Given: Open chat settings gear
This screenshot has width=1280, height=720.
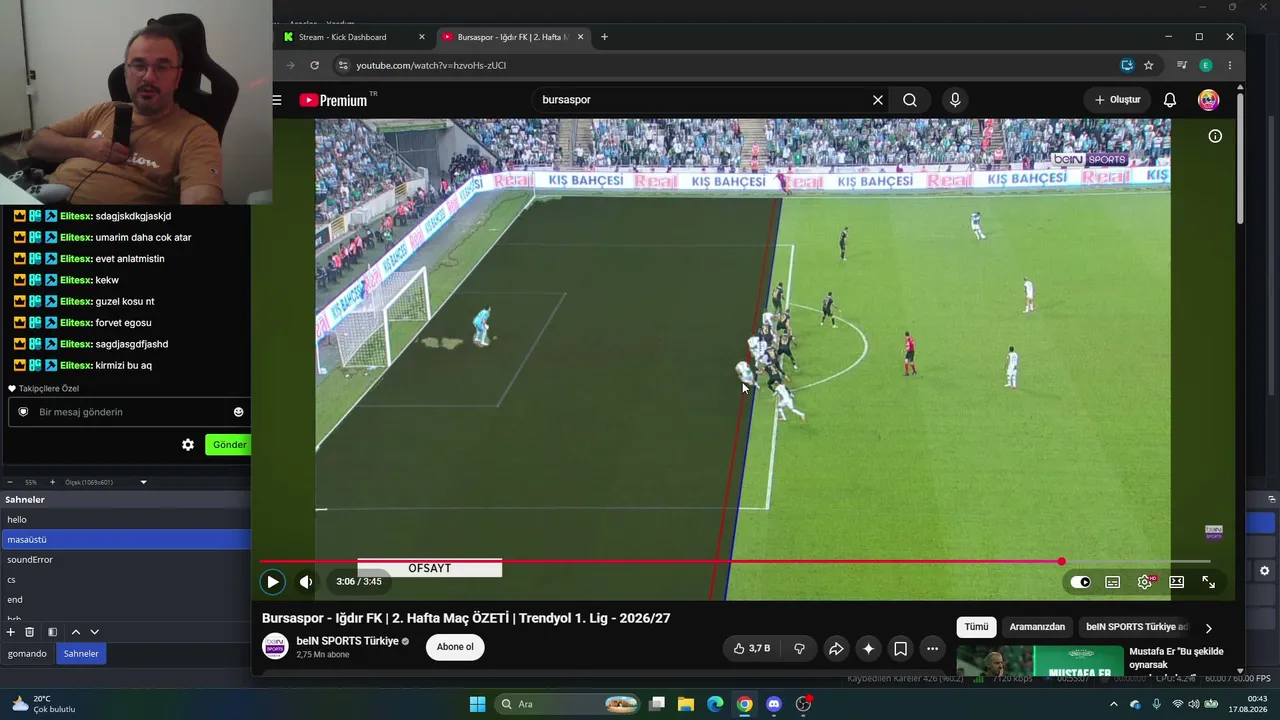Looking at the screenshot, I should [188, 445].
